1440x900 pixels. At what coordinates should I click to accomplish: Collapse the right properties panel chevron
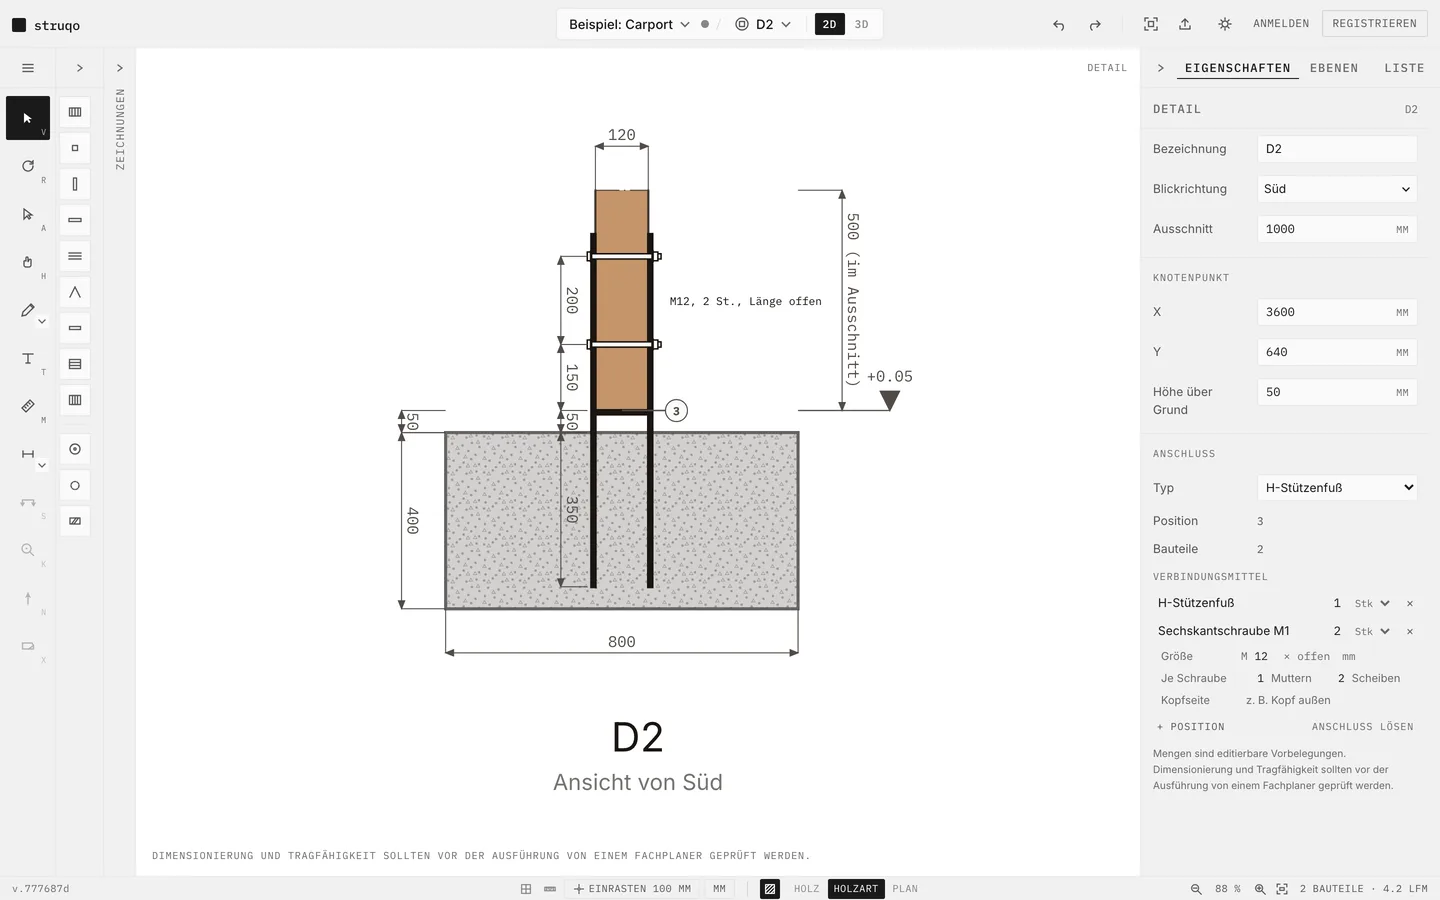pos(1161,68)
